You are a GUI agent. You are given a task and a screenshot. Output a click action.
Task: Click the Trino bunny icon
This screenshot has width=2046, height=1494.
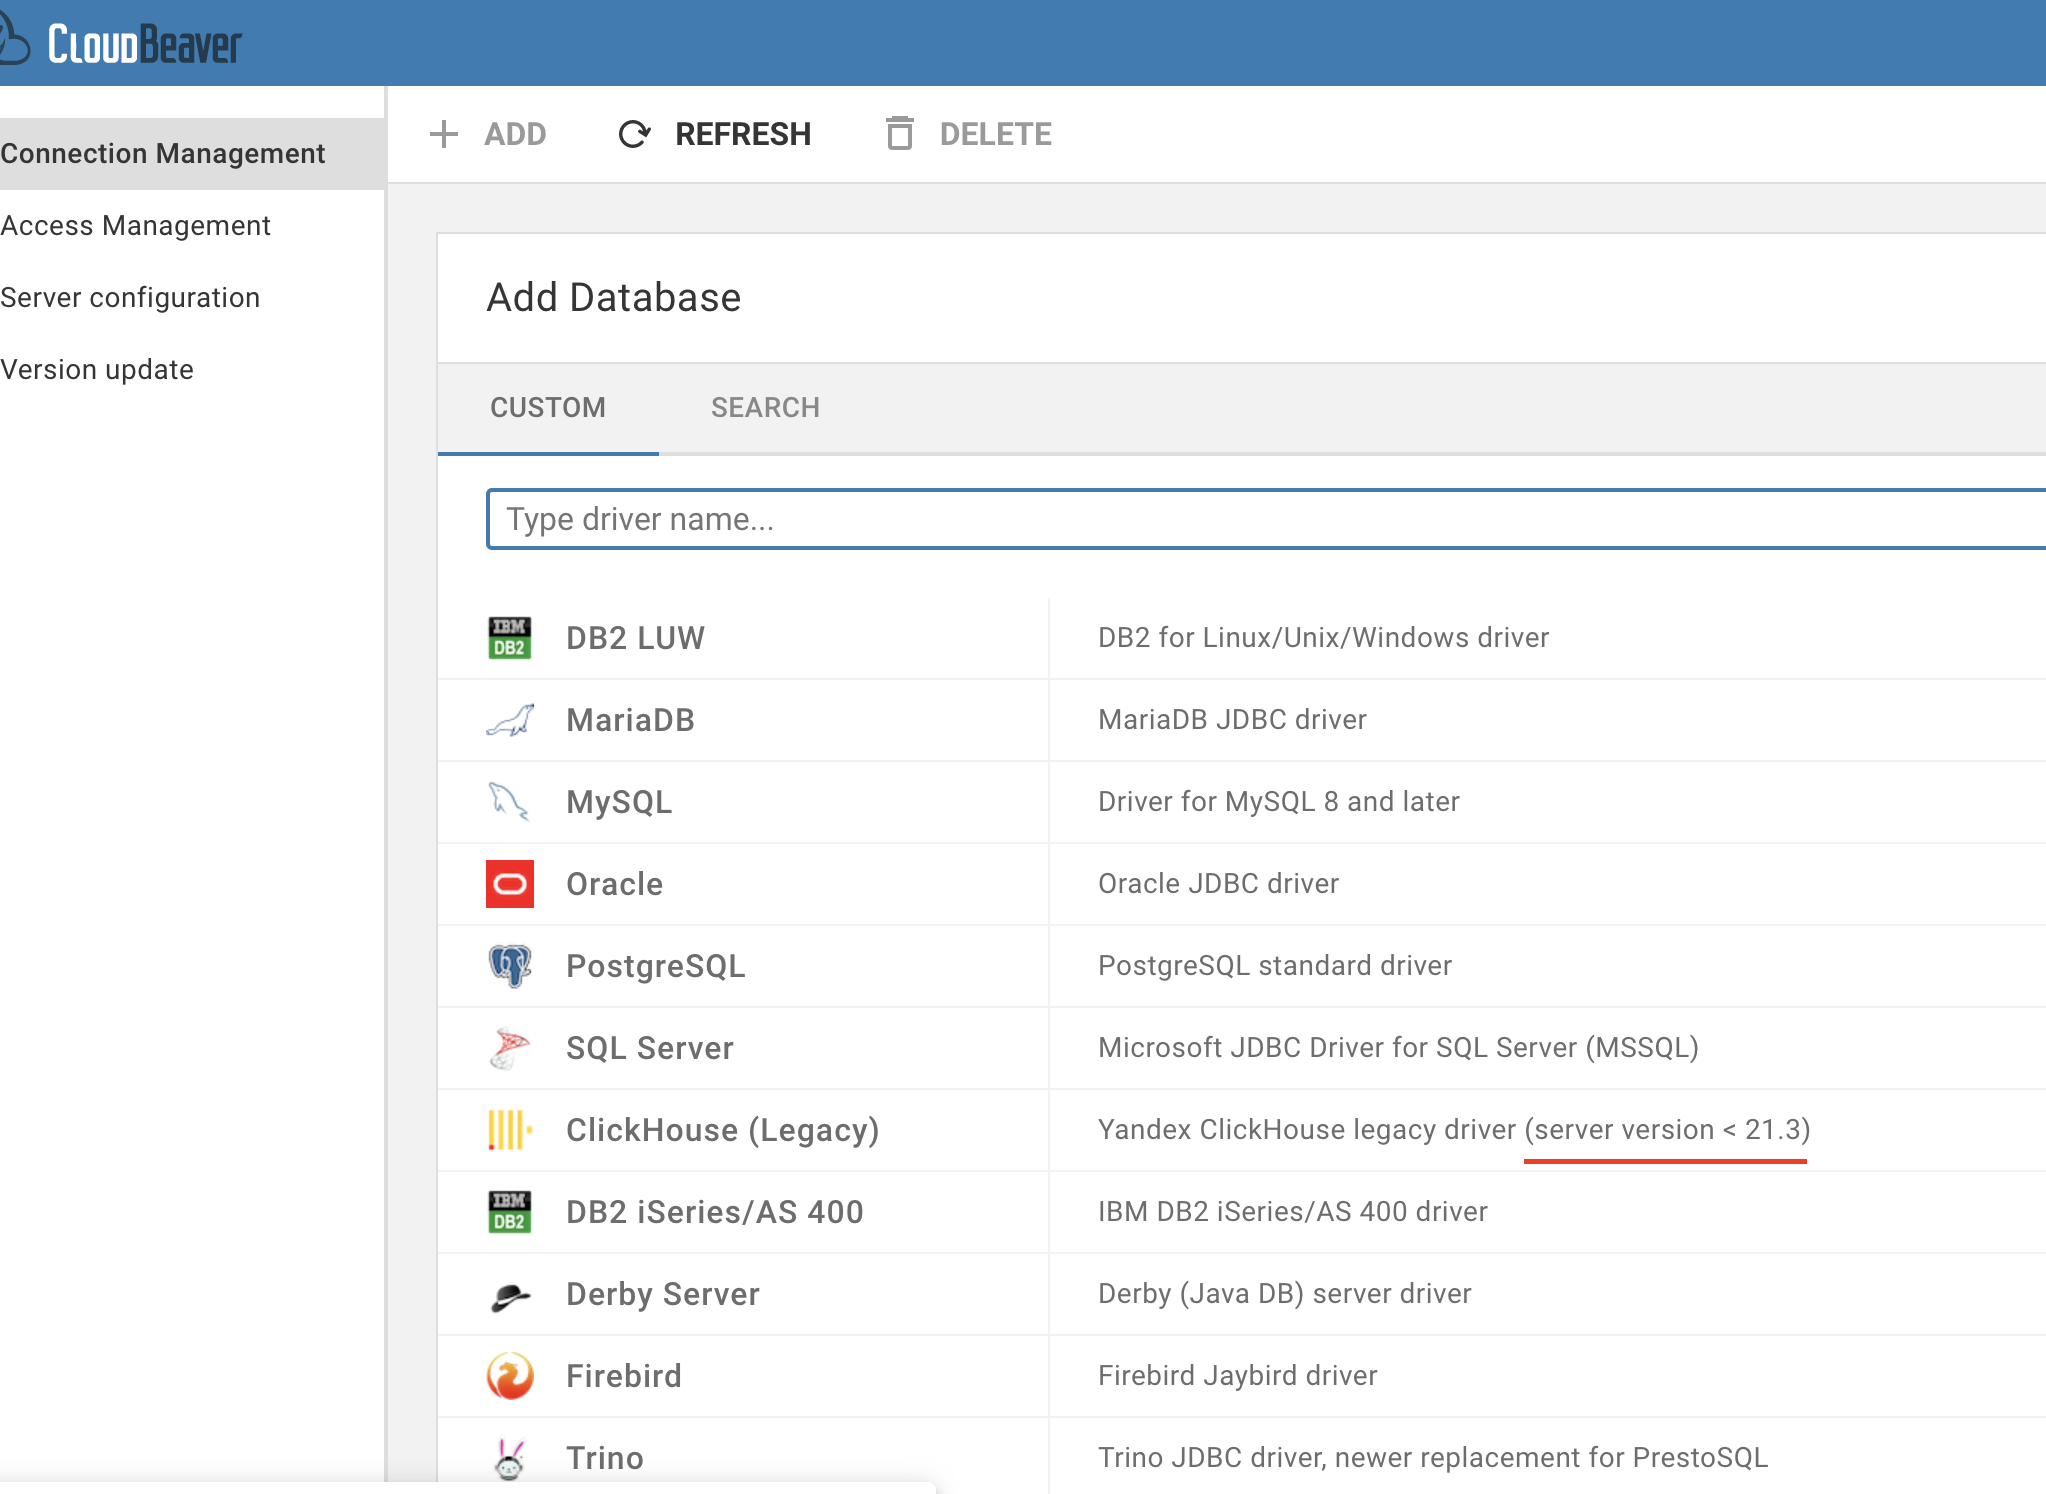[510, 1458]
